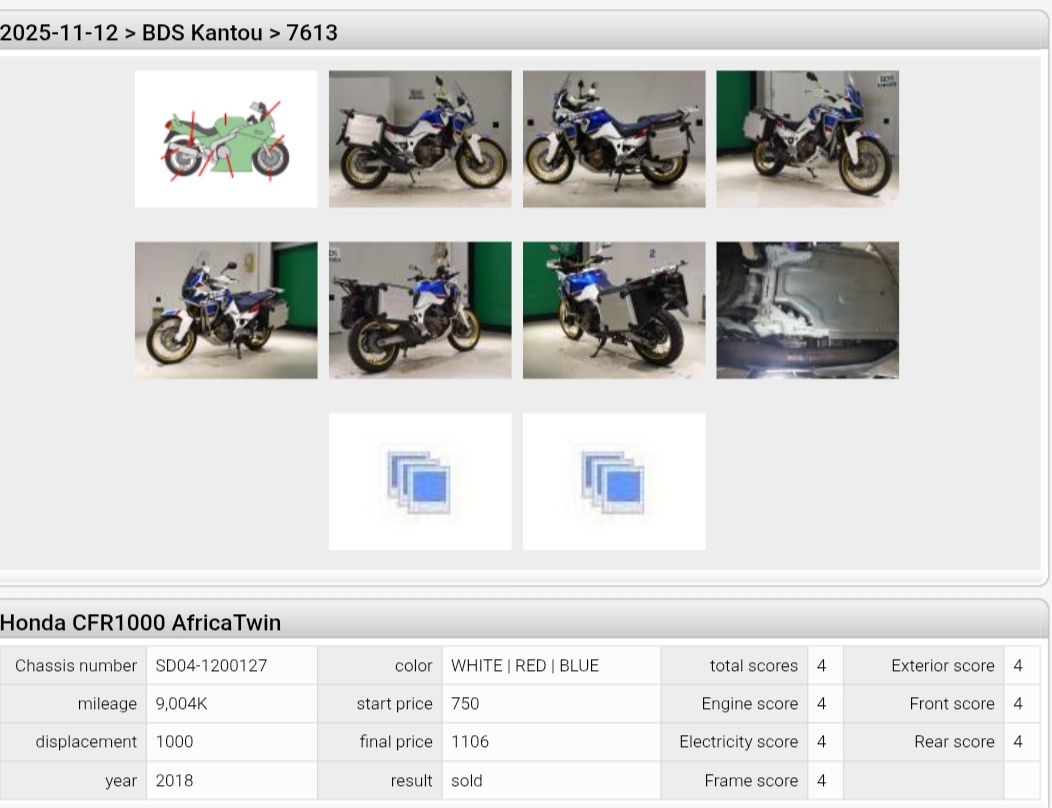Click the left image placeholder icon
Image resolution: width=1052 pixels, height=808 pixels.
coord(419,481)
